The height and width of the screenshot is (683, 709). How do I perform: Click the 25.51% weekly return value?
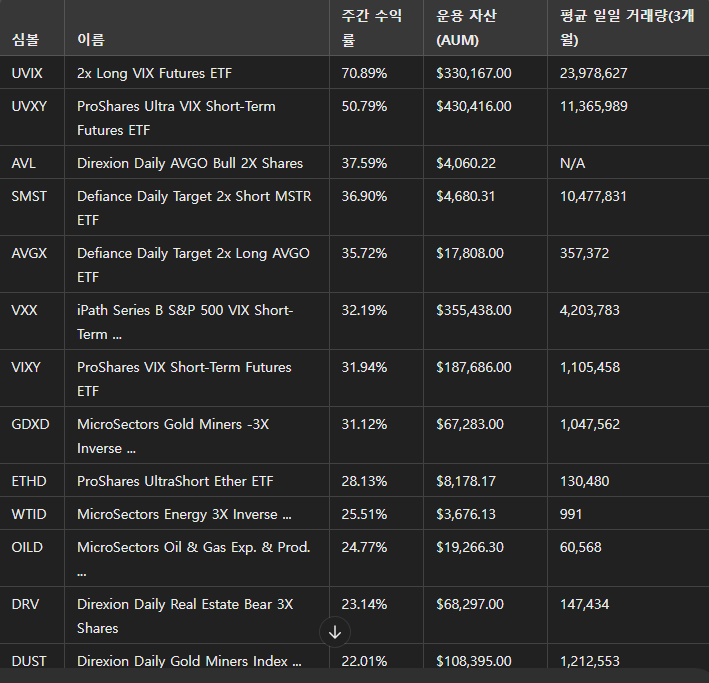coord(364,514)
